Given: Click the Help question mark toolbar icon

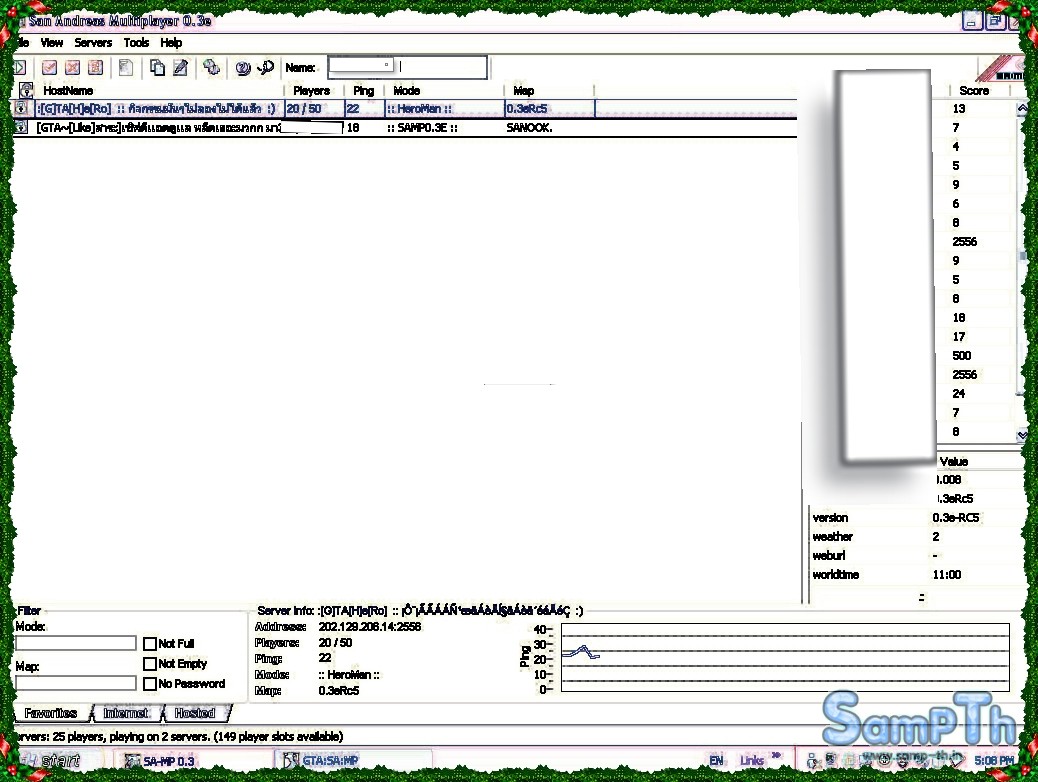Looking at the screenshot, I should pyautogui.click(x=242, y=67).
